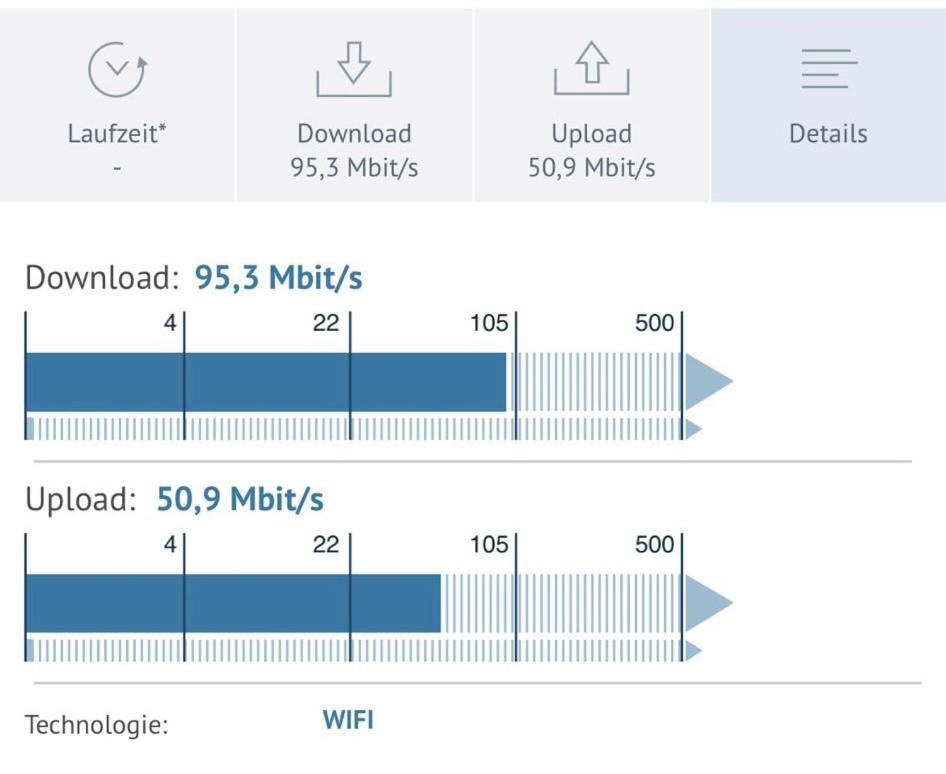Click the filled Download speed bar
The width and height of the screenshot is (946, 774).
tap(266, 382)
